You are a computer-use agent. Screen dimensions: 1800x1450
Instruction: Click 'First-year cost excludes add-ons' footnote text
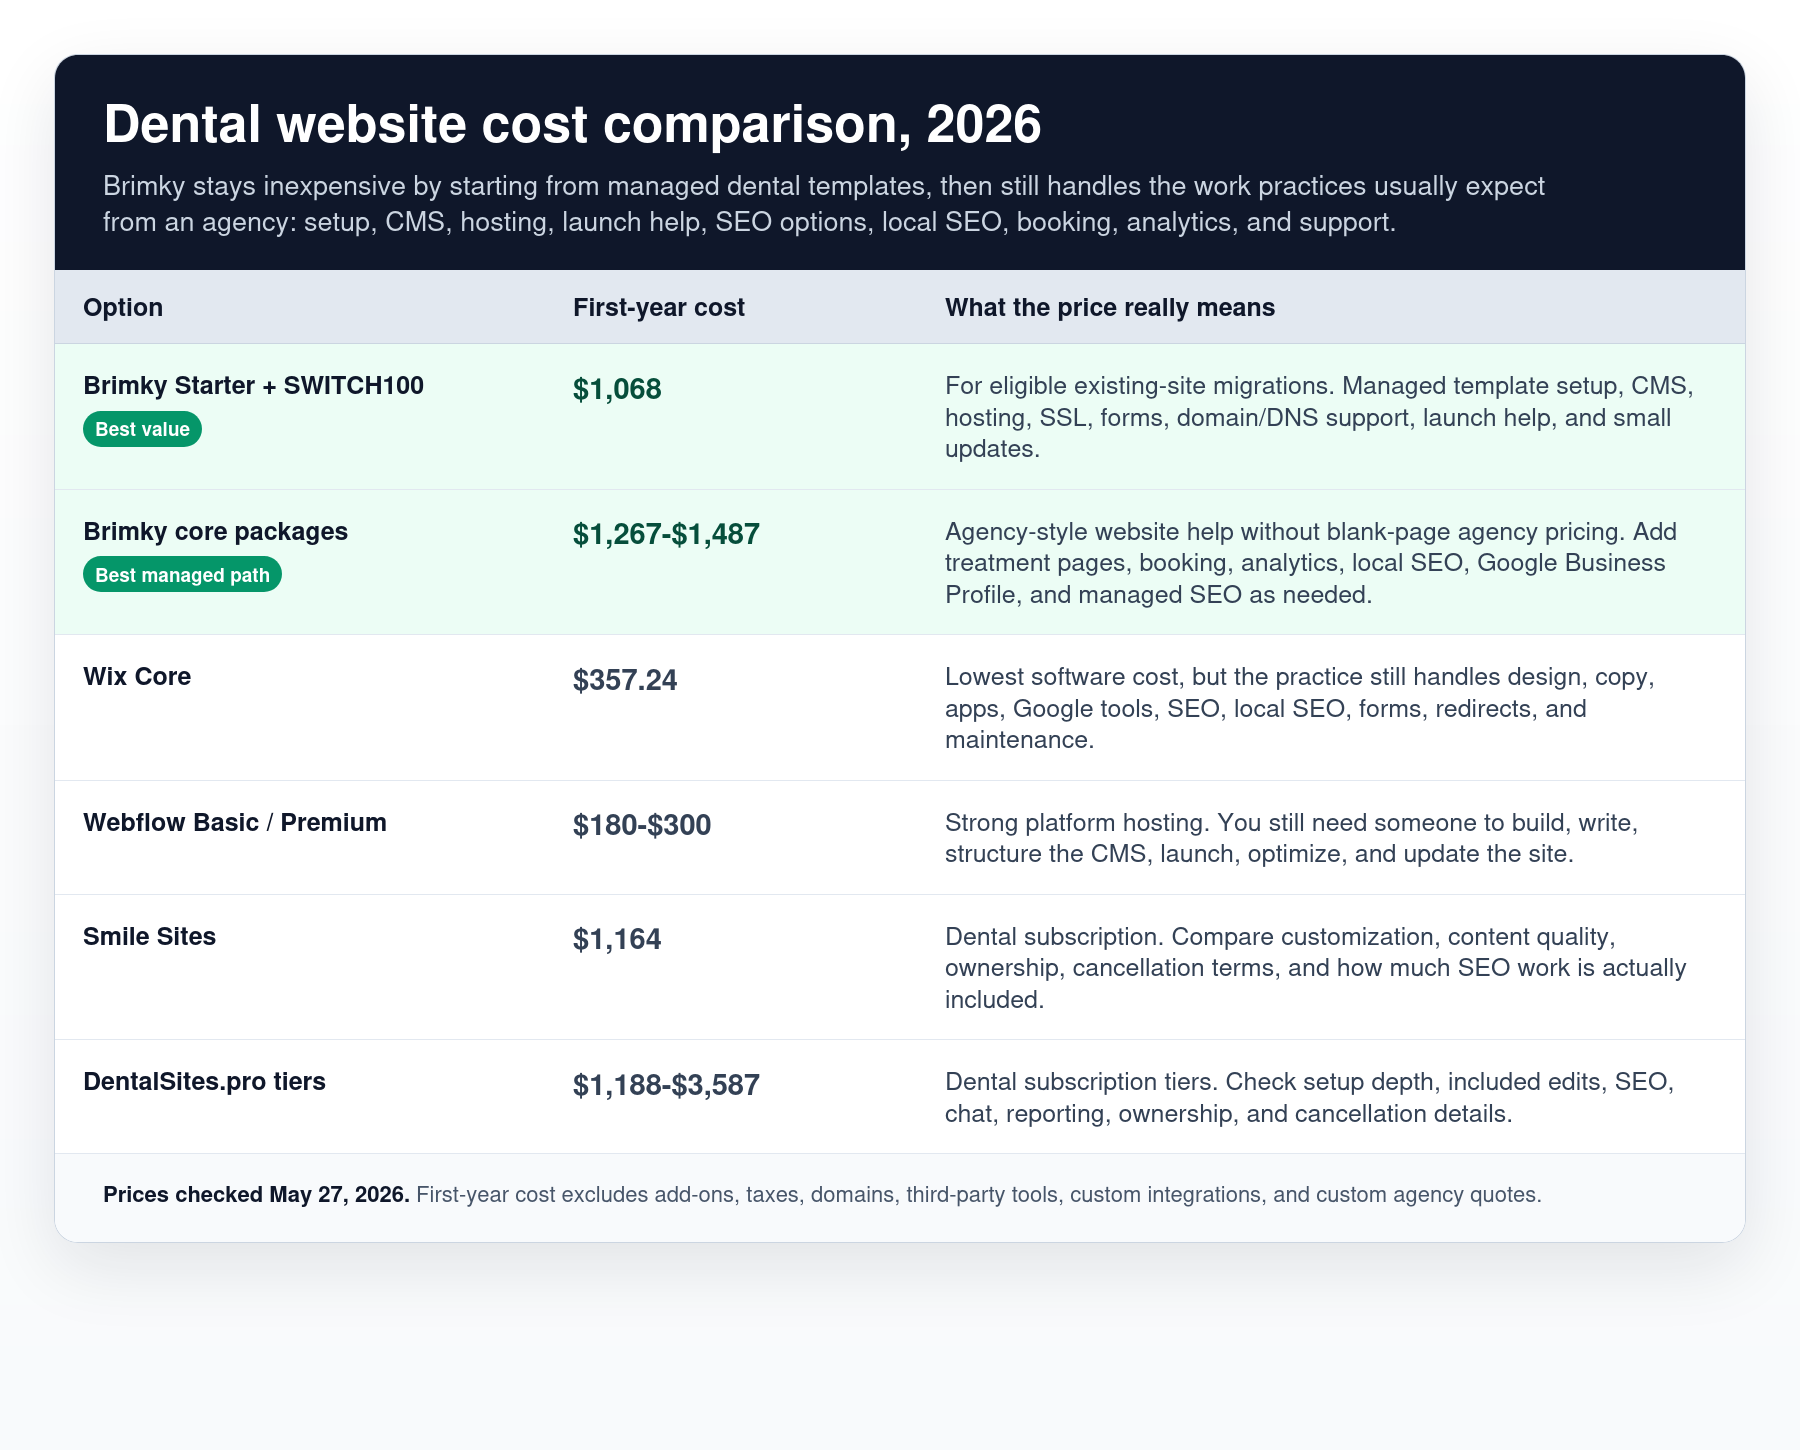979,1194
